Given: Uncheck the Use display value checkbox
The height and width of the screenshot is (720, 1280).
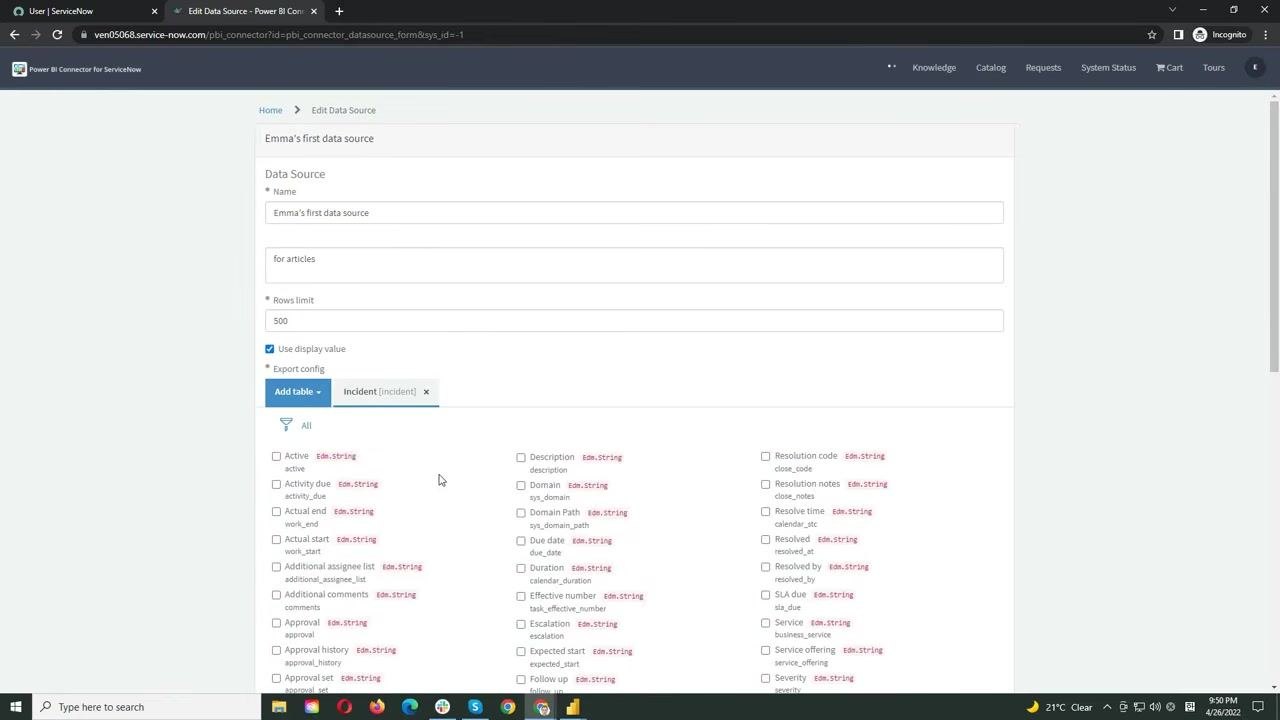Looking at the screenshot, I should [x=269, y=349].
